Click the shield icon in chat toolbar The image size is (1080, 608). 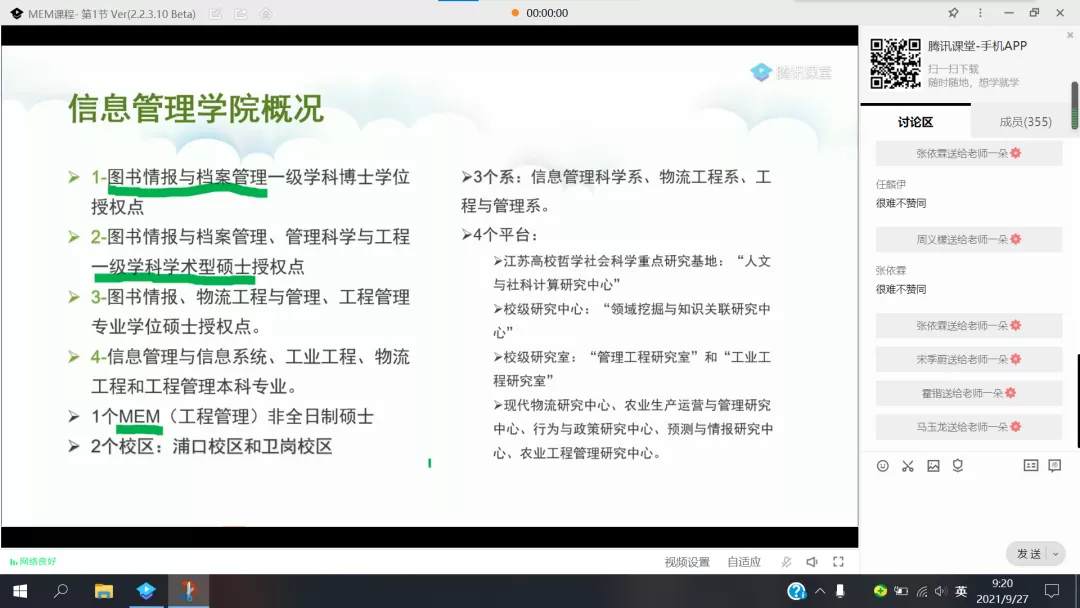(958, 466)
